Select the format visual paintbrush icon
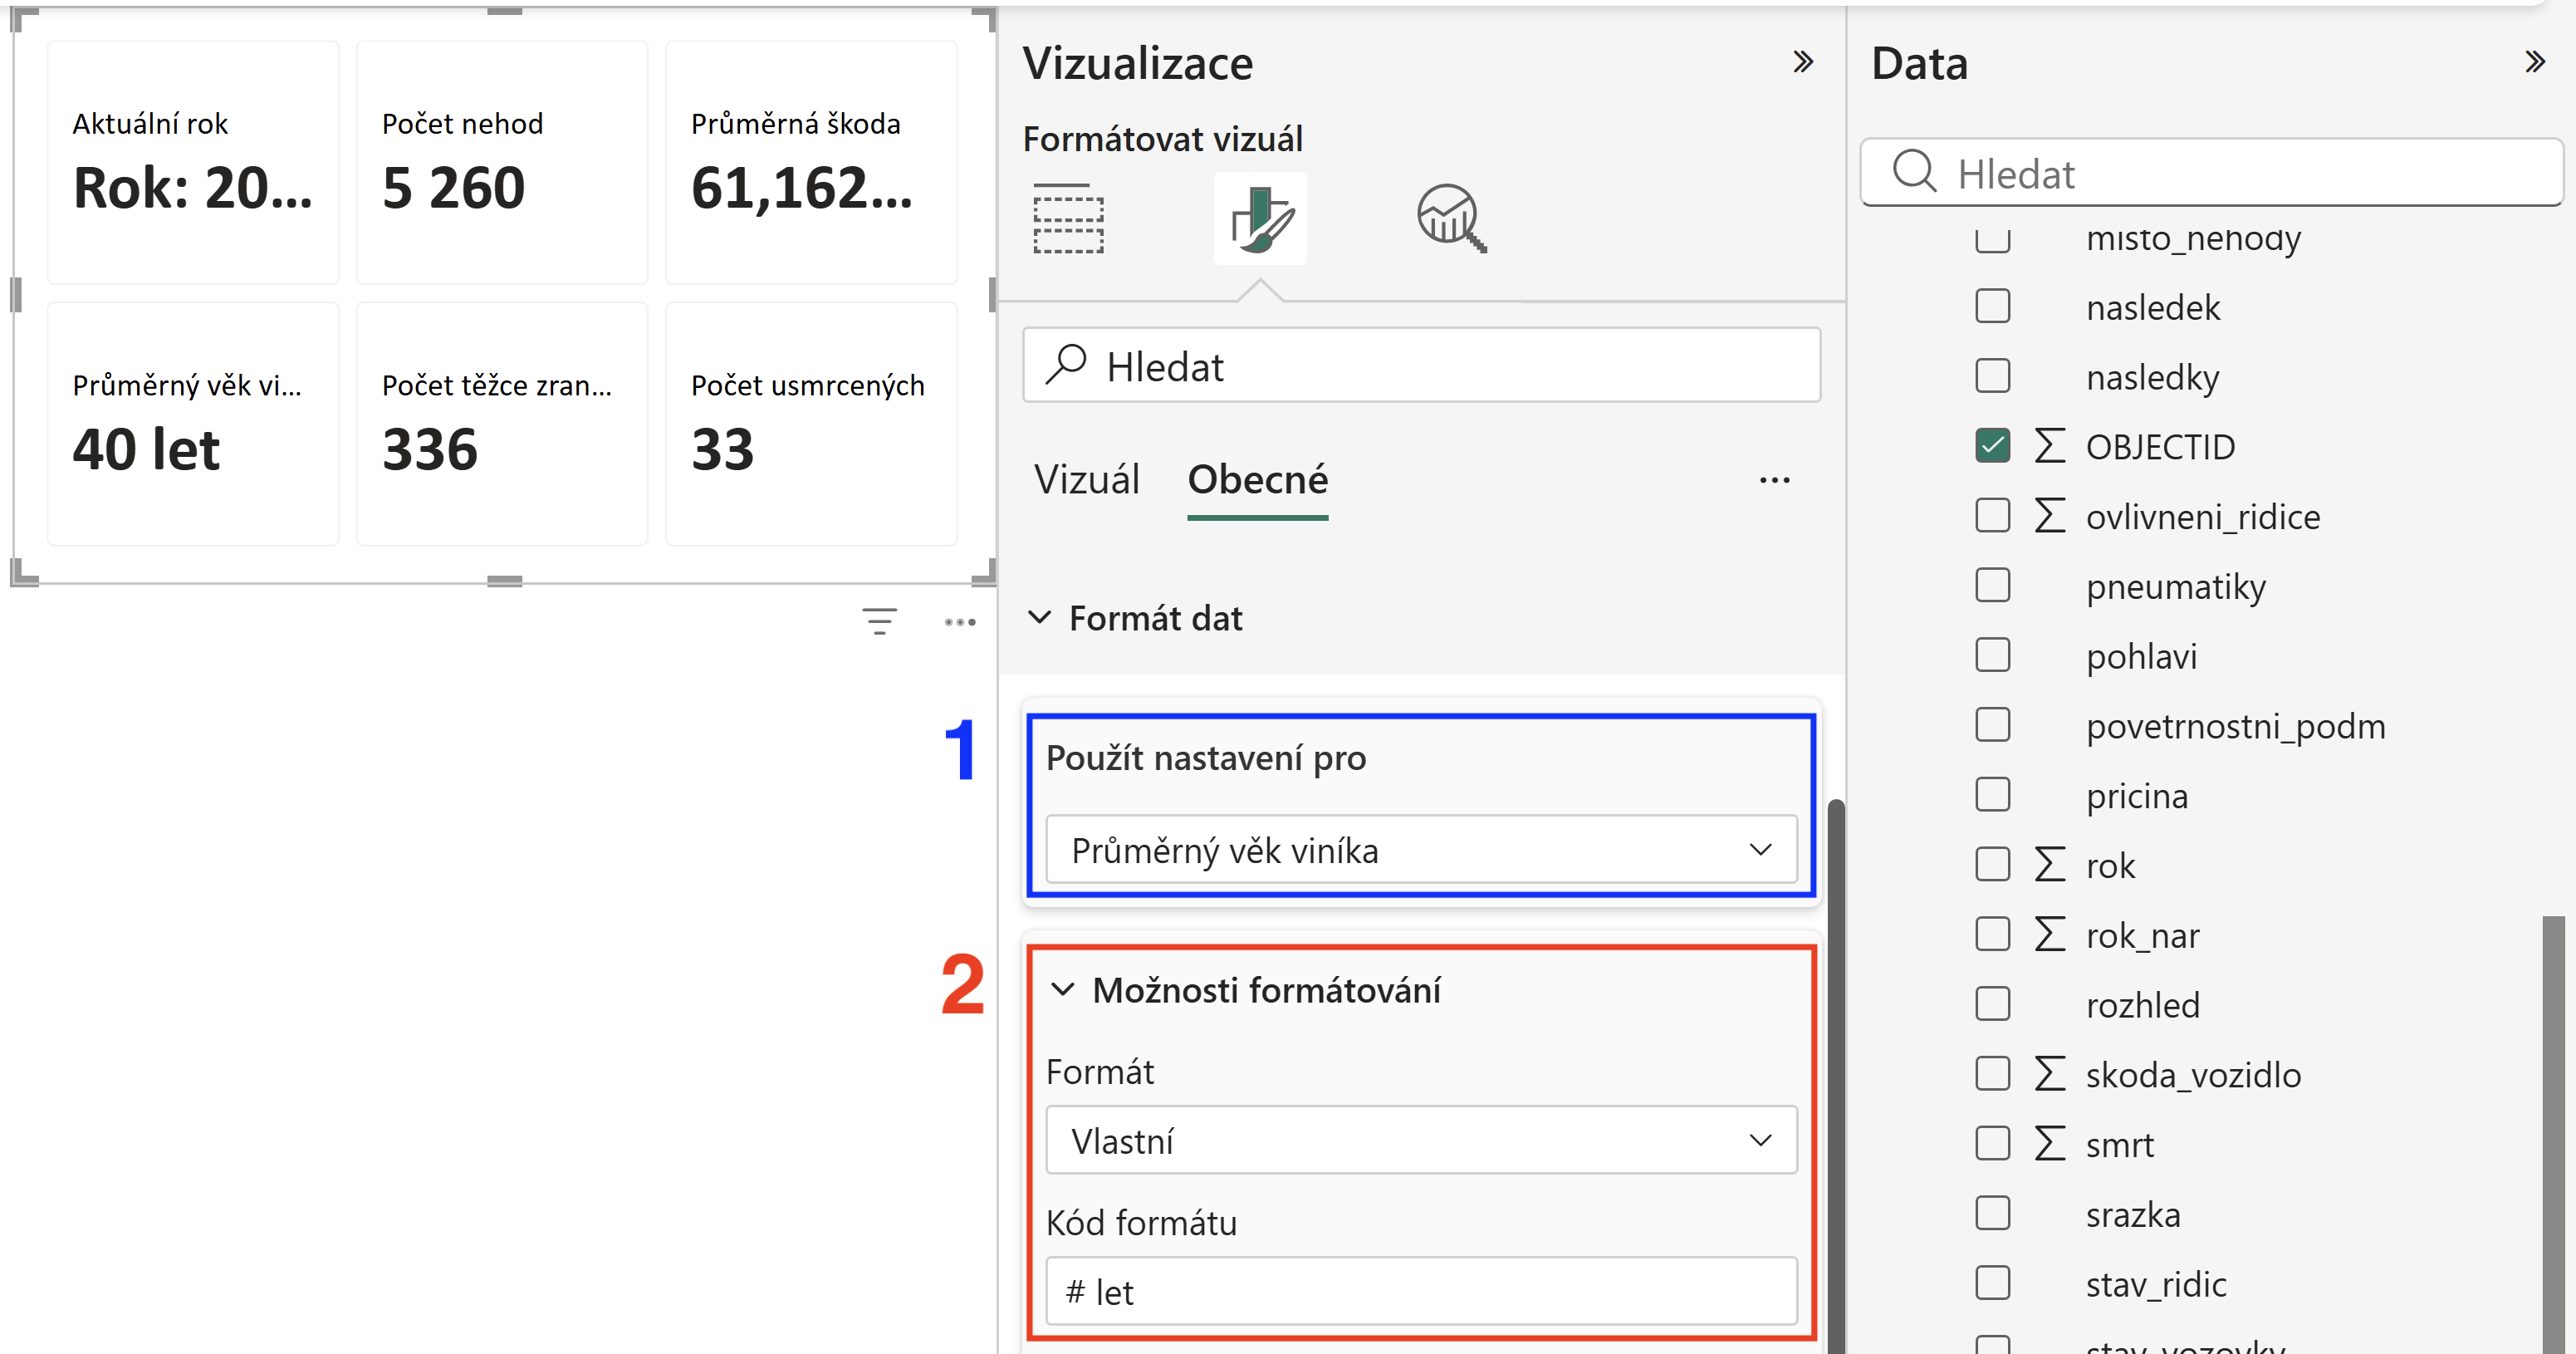 (x=1260, y=218)
